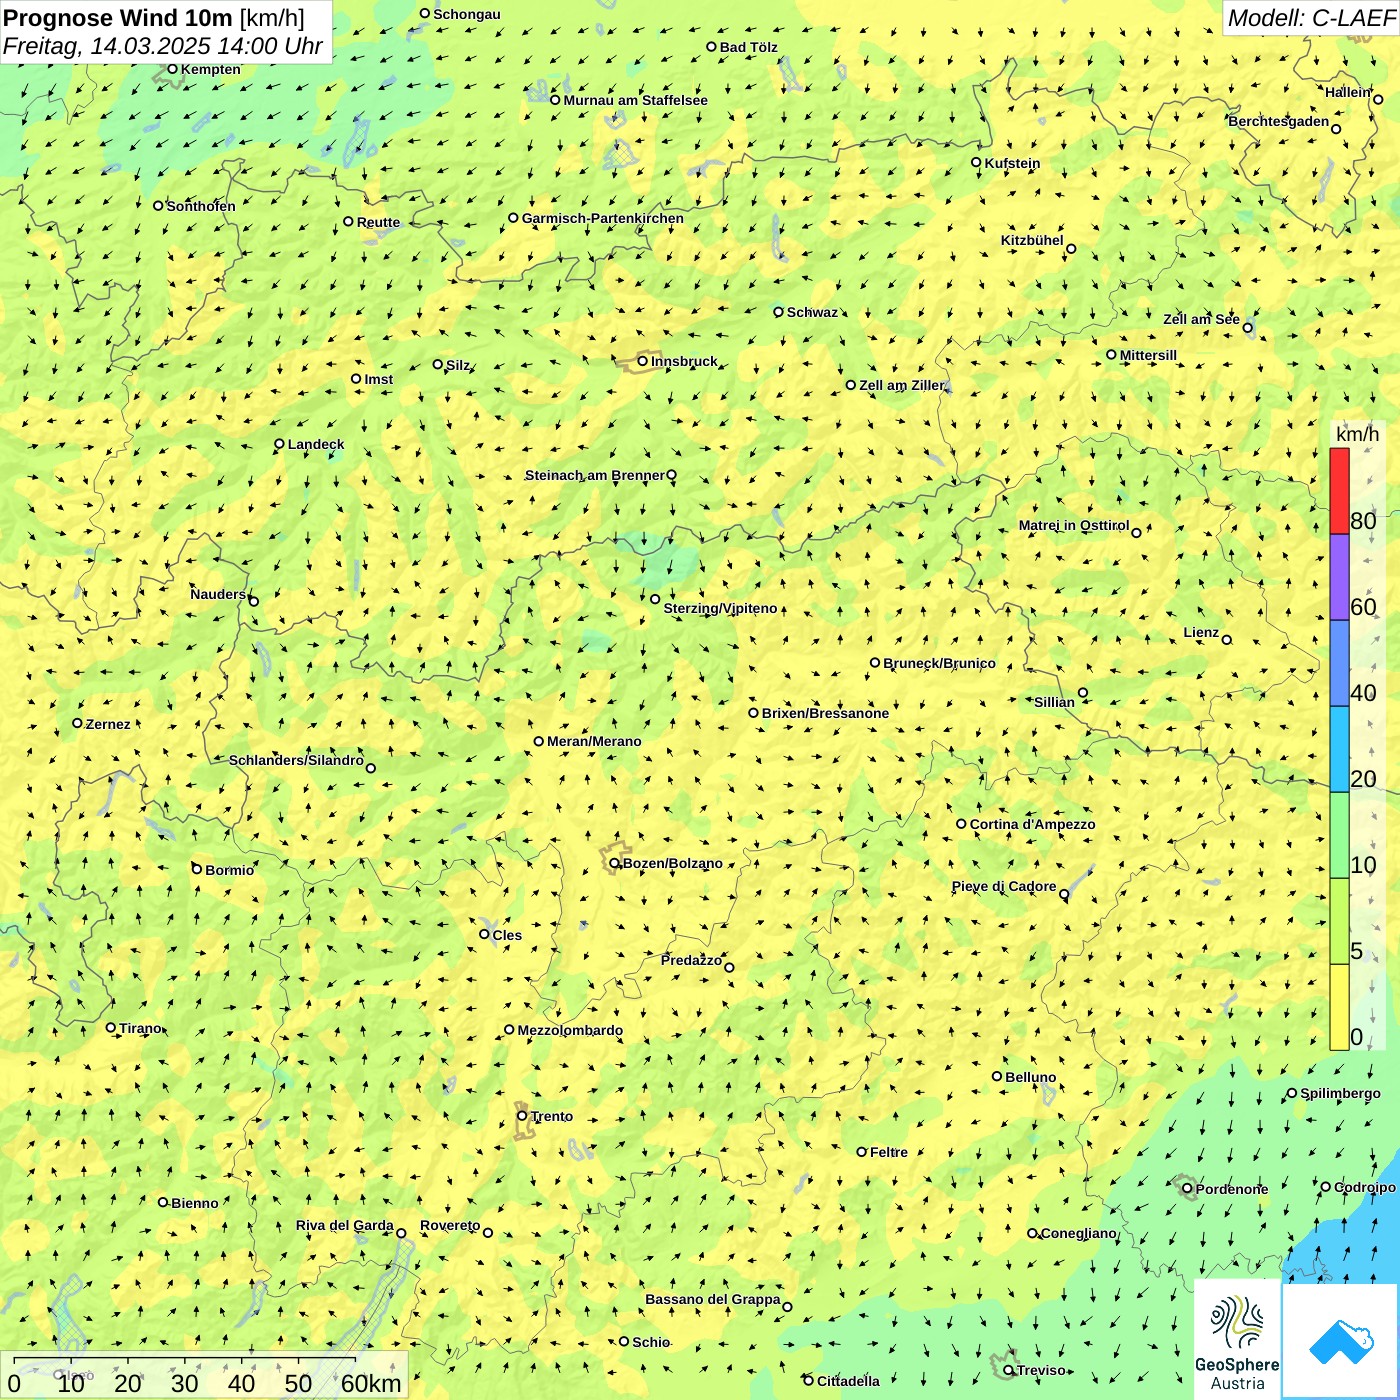This screenshot has width=1400, height=1400.
Task: Click the Pordenone city label
Action: pyautogui.click(x=1232, y=1189)
